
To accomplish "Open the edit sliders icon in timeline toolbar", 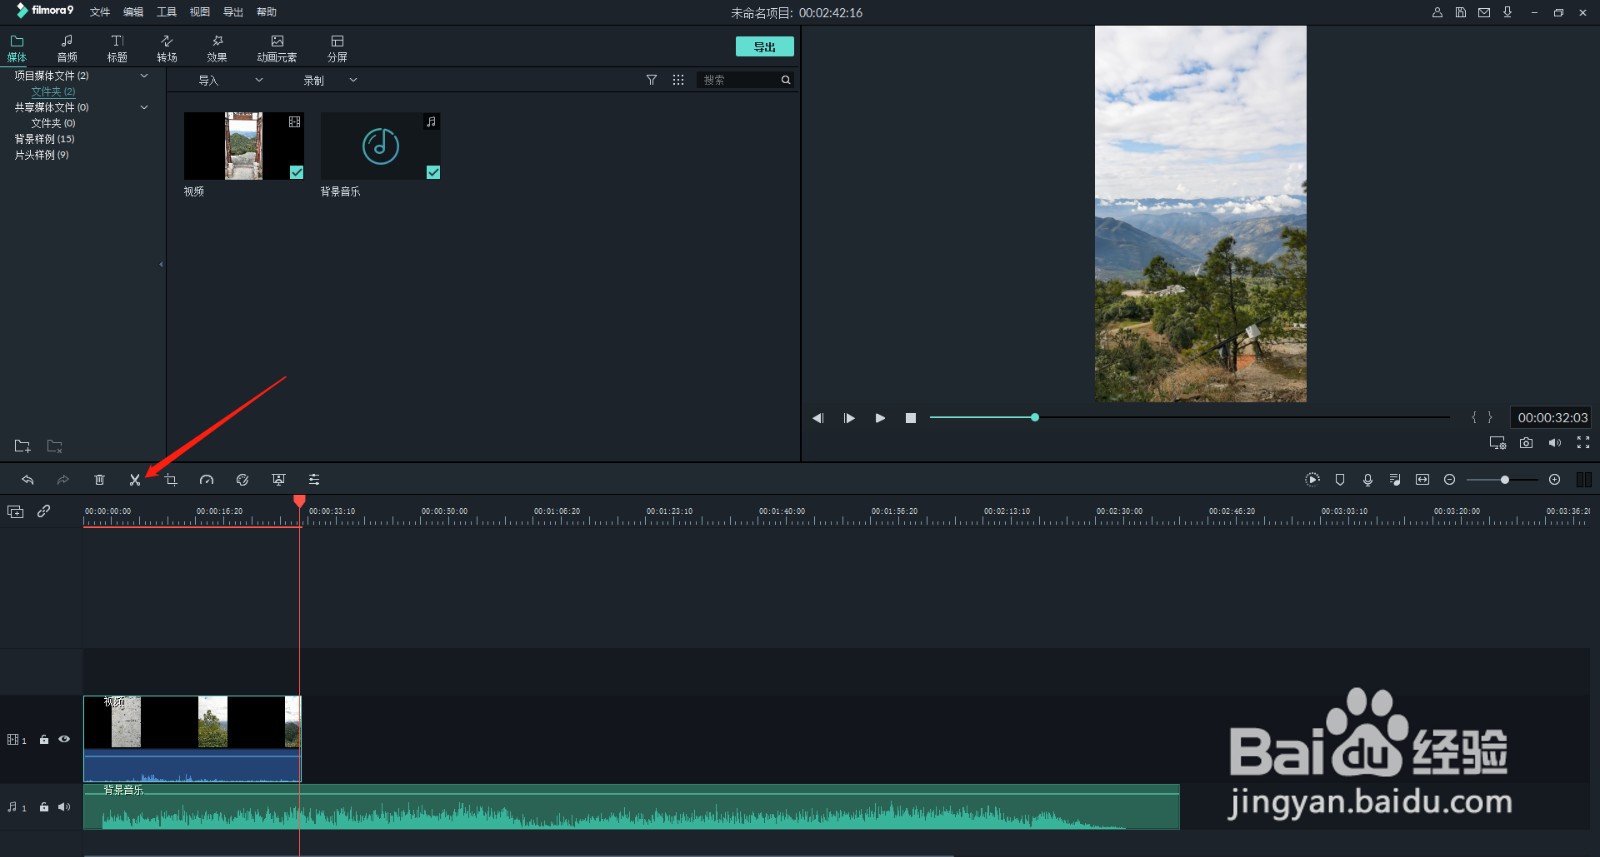I will (314, 480).
